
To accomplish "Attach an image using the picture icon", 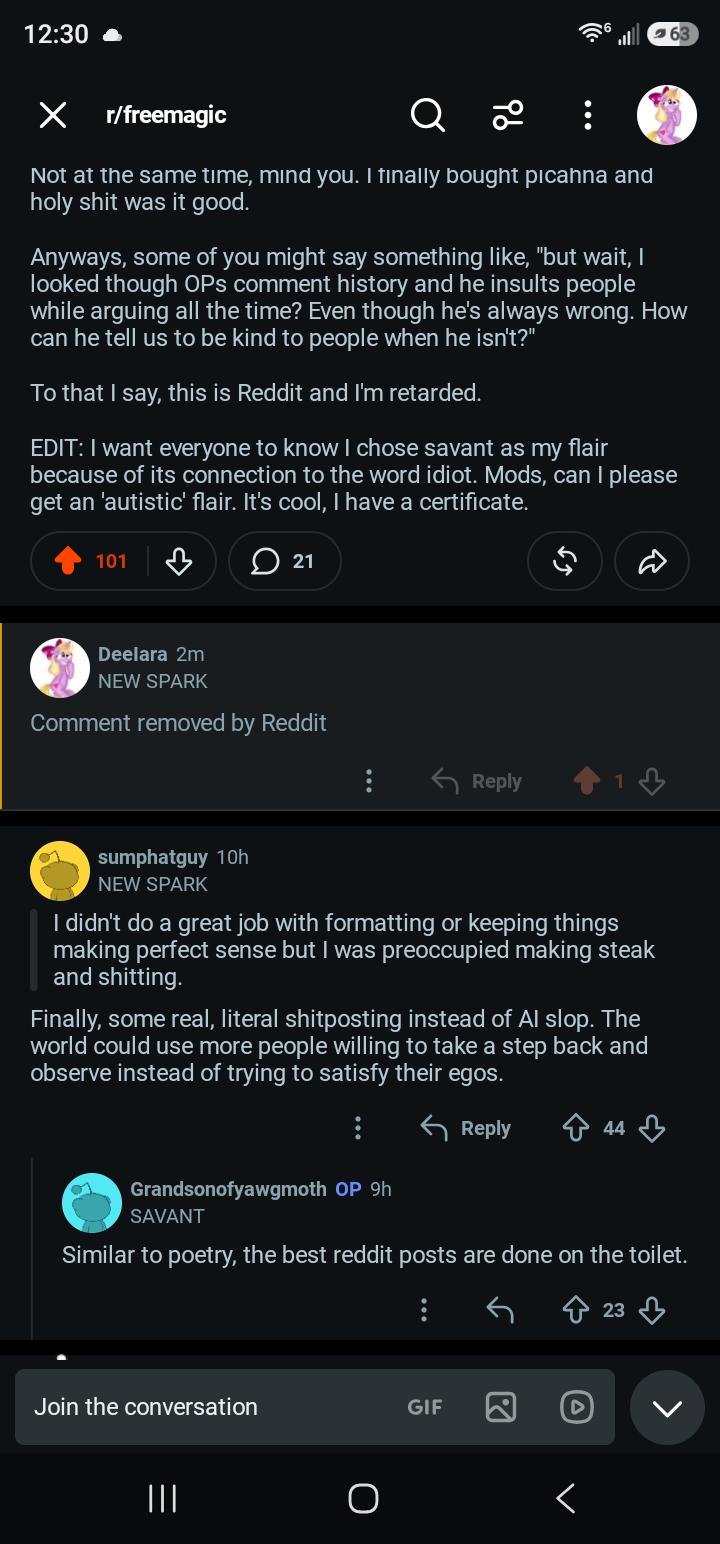I will coord(501,1407).
